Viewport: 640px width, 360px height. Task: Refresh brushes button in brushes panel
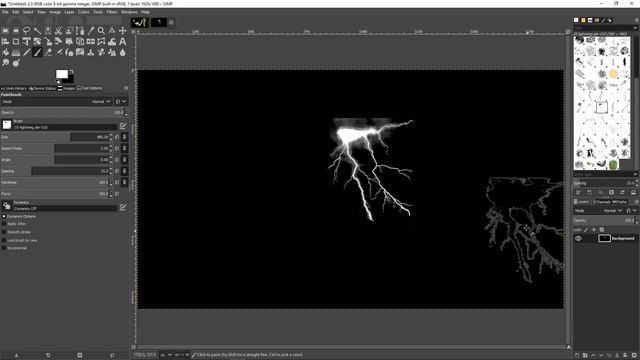click(x=622, y=192)
